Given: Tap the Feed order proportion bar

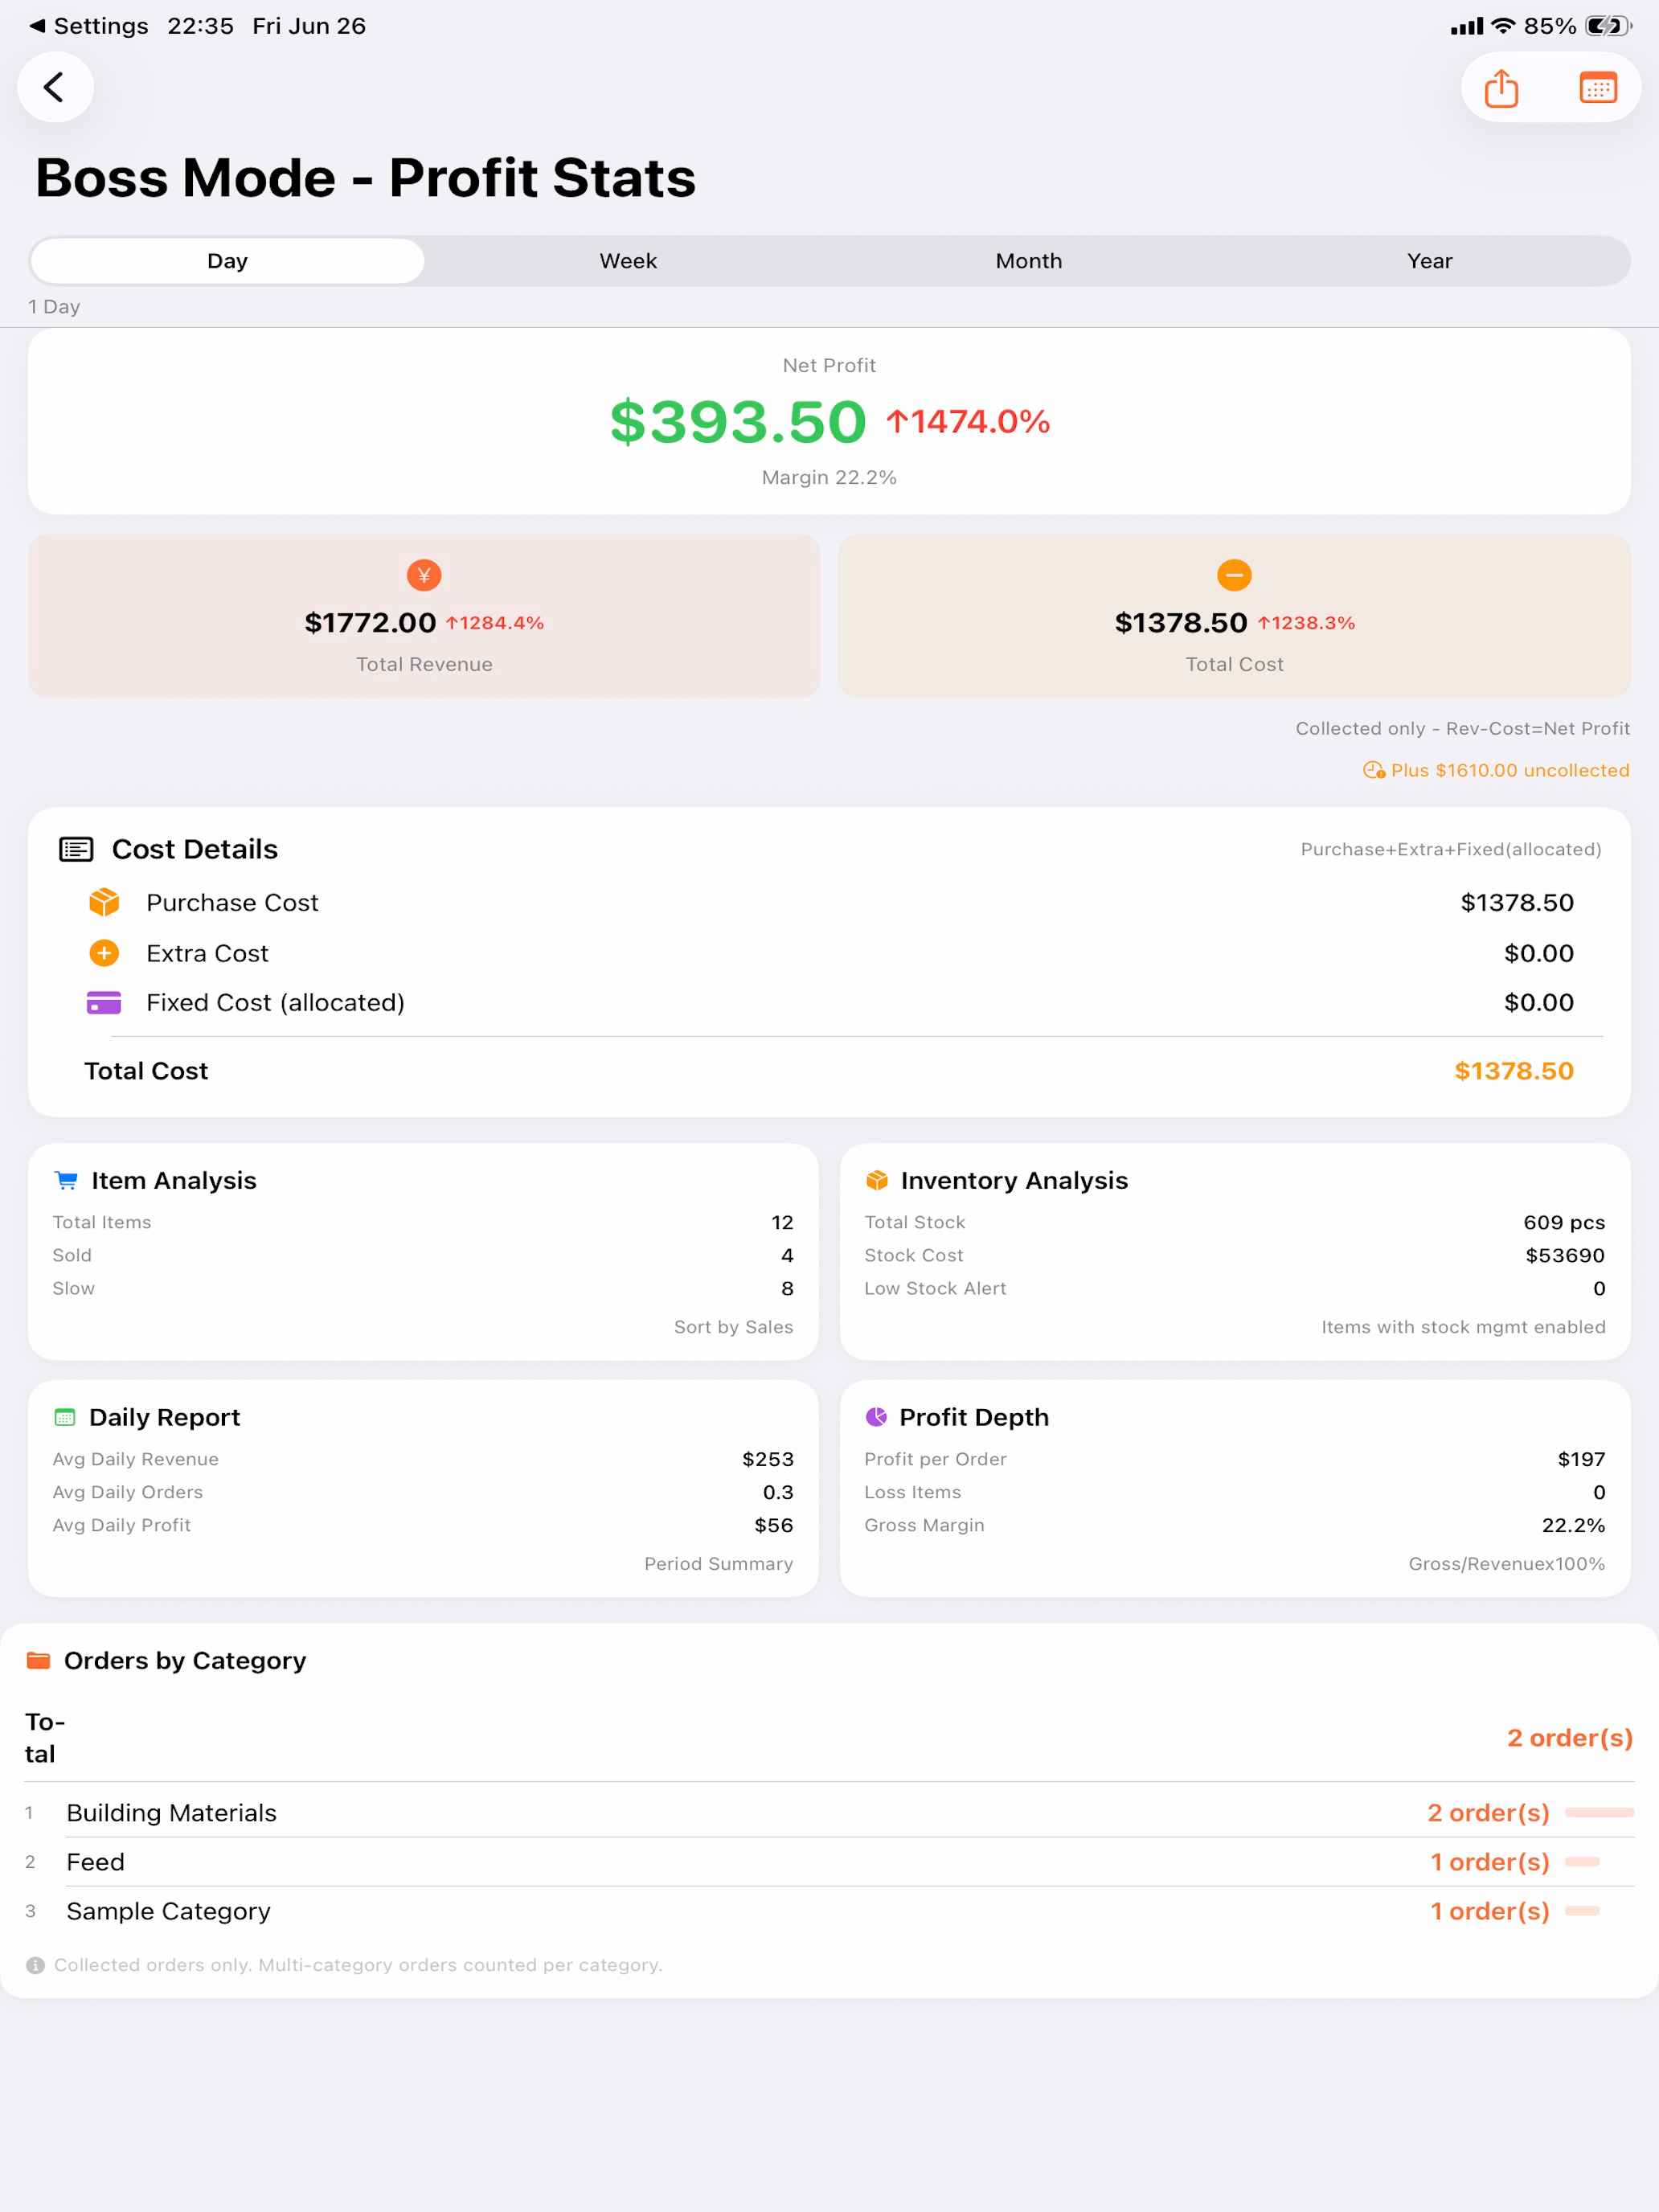Looking at the screenshot, I should [1581, 1862].
